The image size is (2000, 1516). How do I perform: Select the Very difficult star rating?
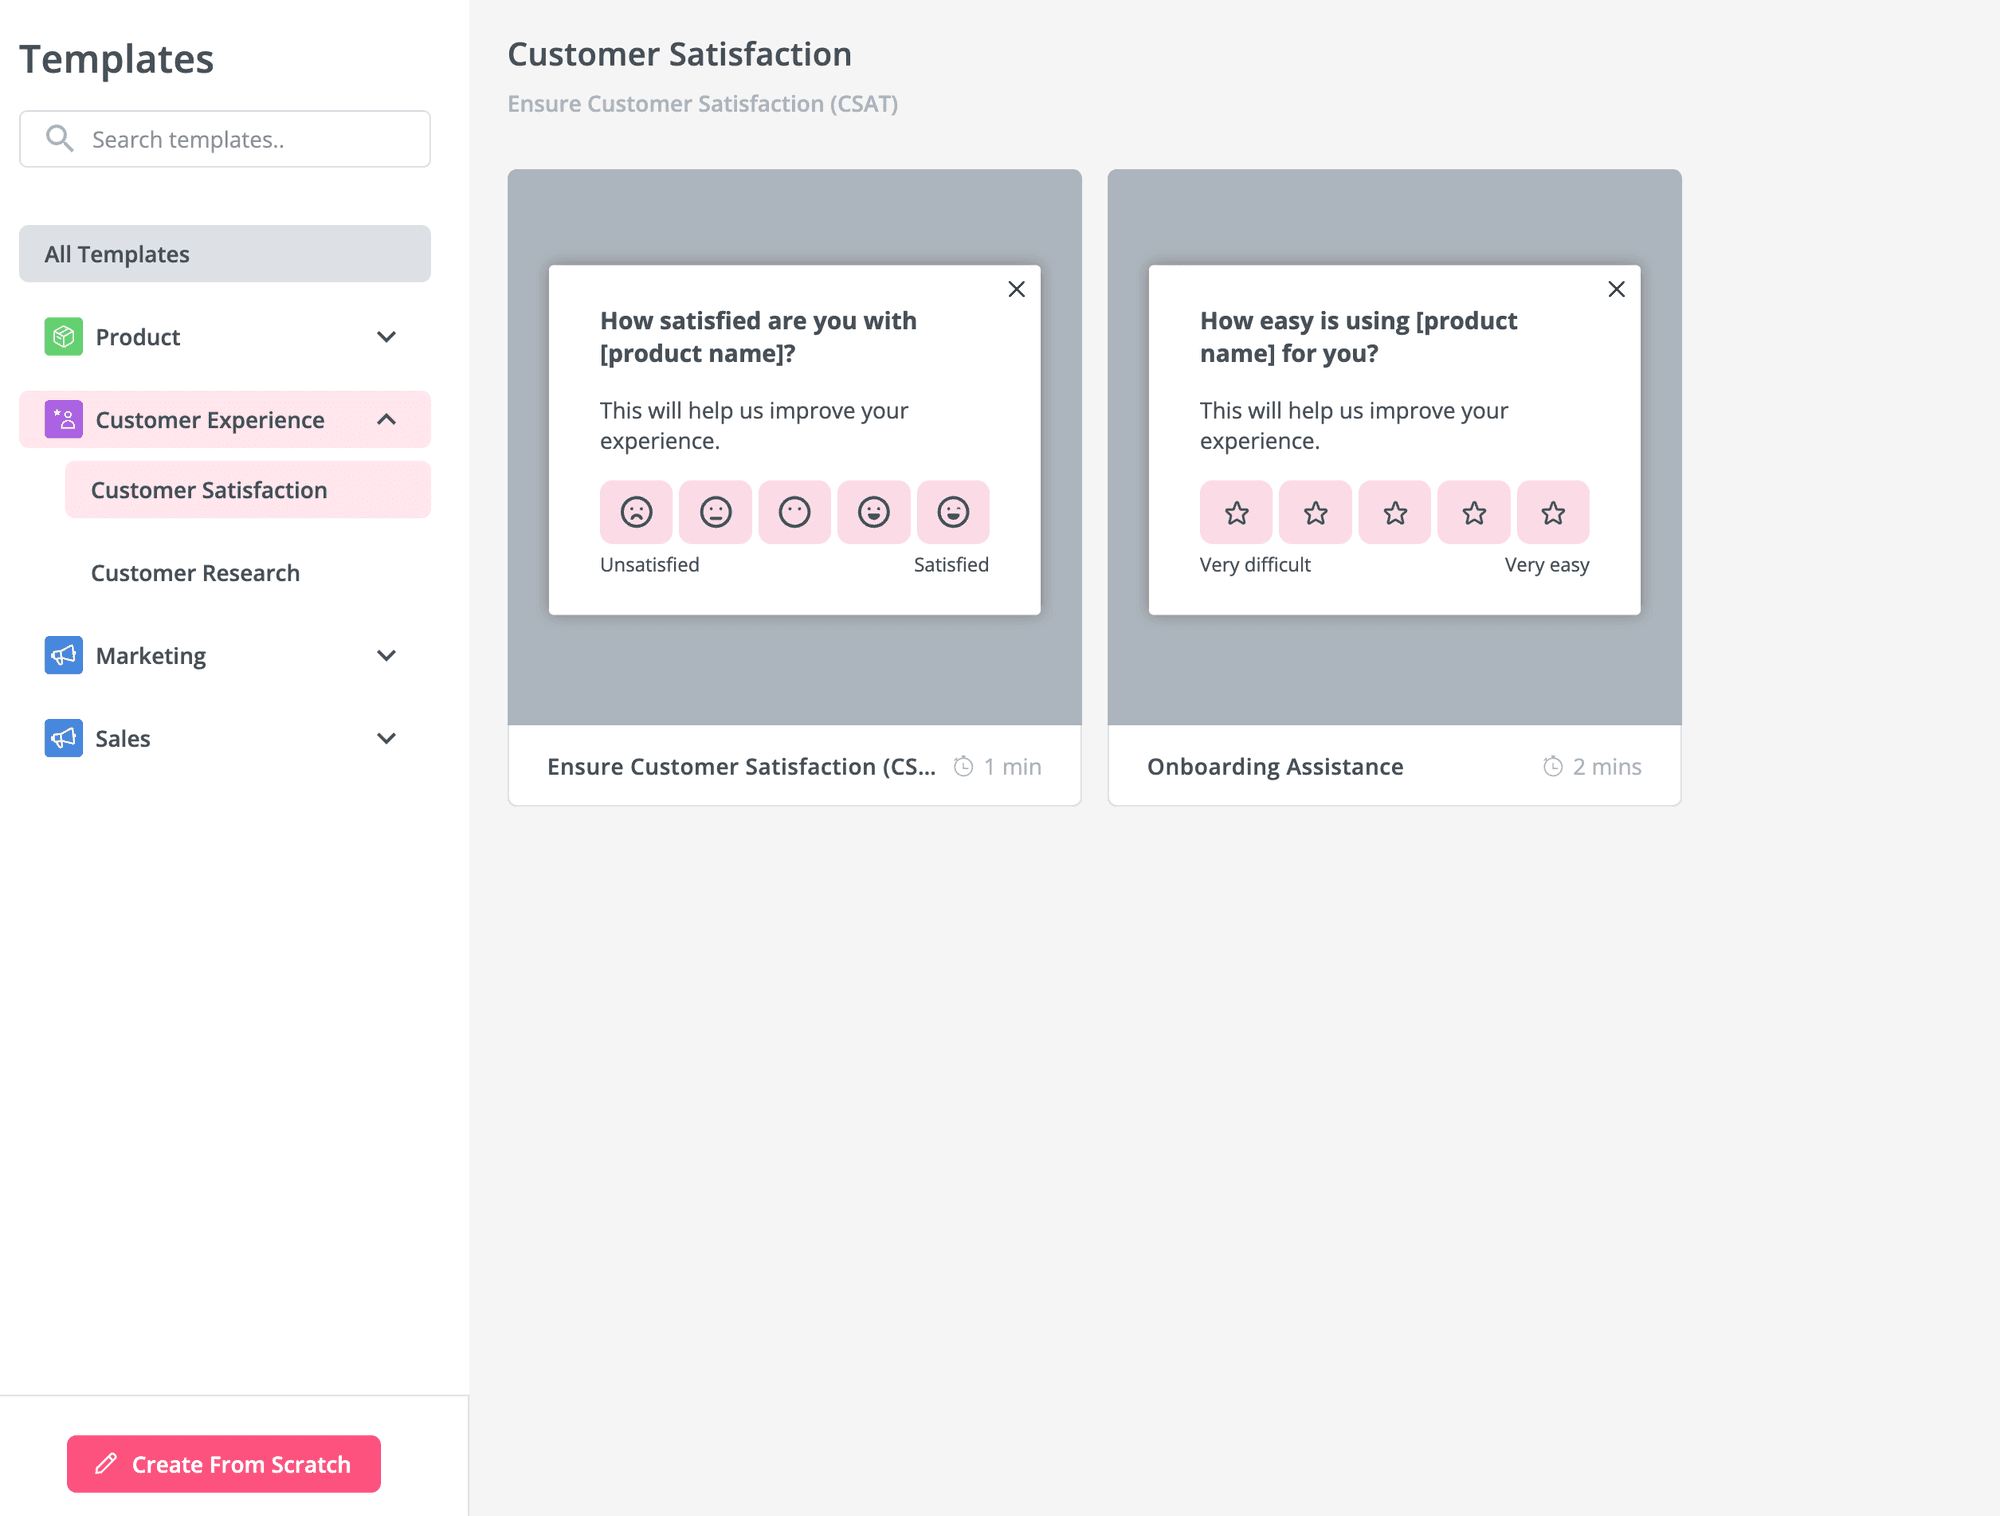1235,512
